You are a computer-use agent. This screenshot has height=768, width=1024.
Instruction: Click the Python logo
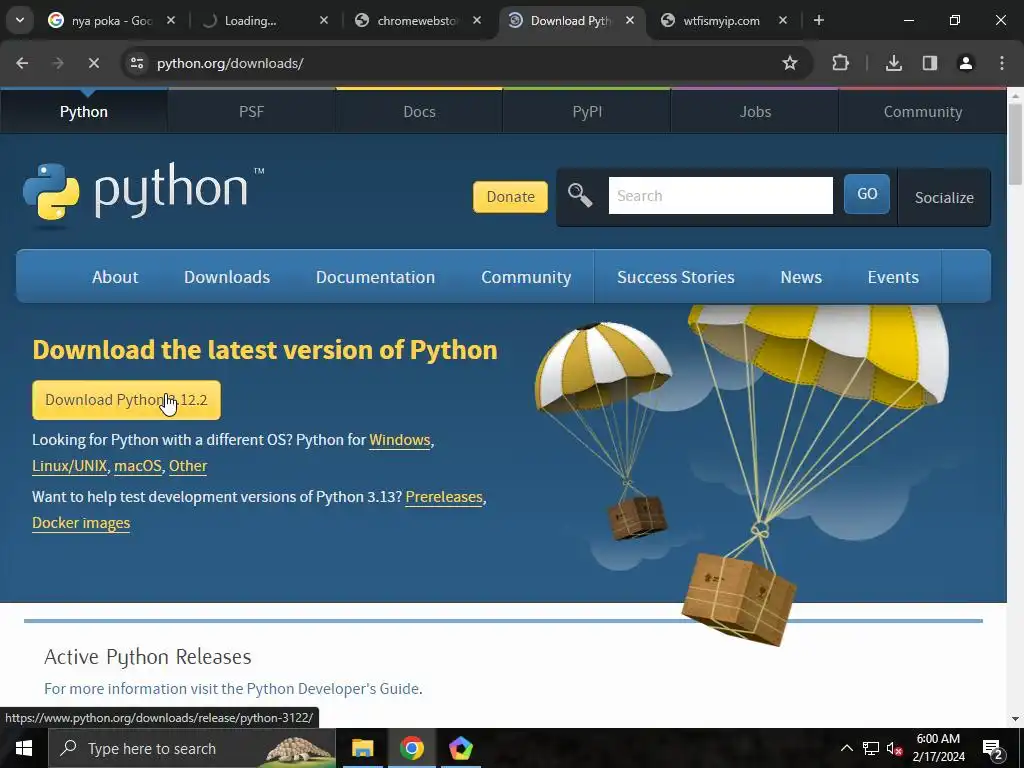click(x=143, y=195)
